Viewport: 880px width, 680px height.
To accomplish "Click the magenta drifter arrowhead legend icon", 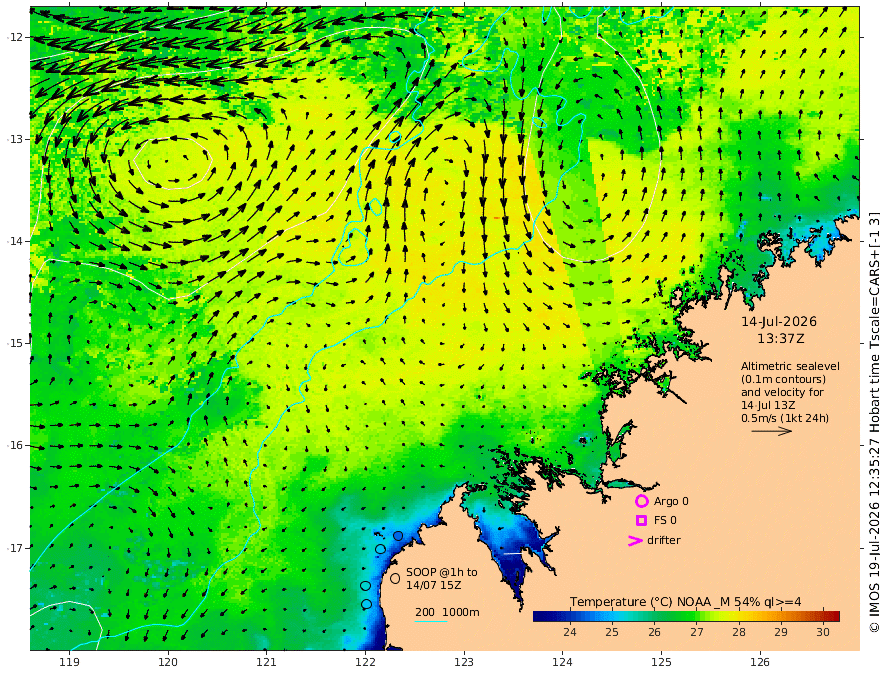I will pos(635,541).
